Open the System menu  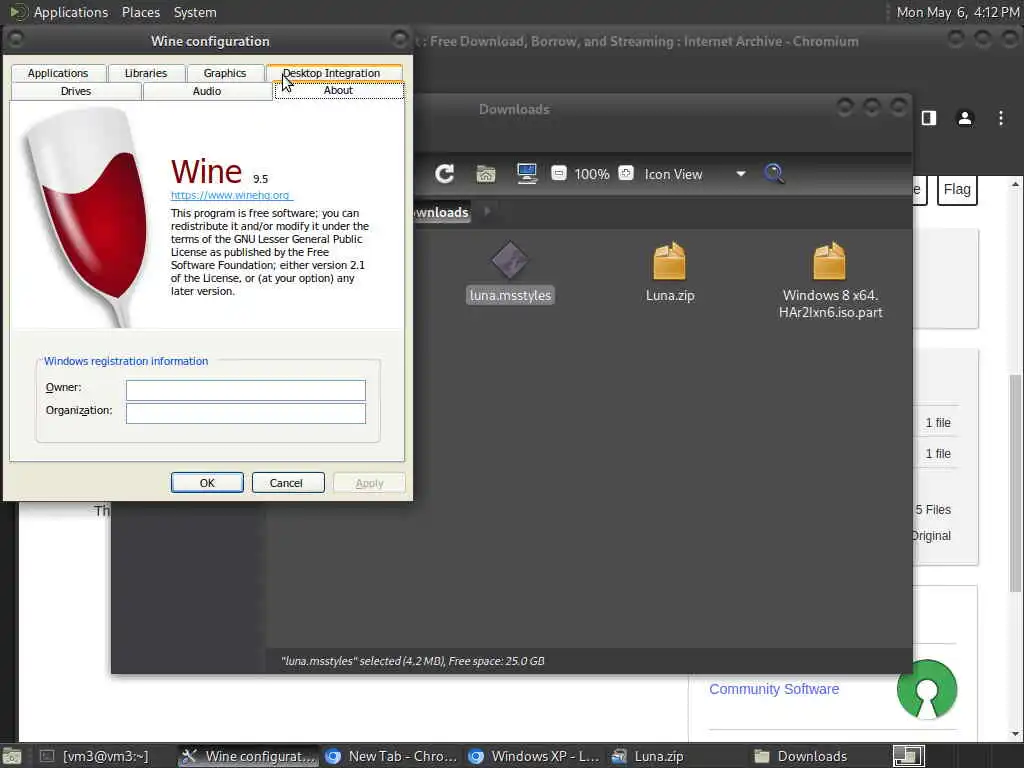[195, 12]
